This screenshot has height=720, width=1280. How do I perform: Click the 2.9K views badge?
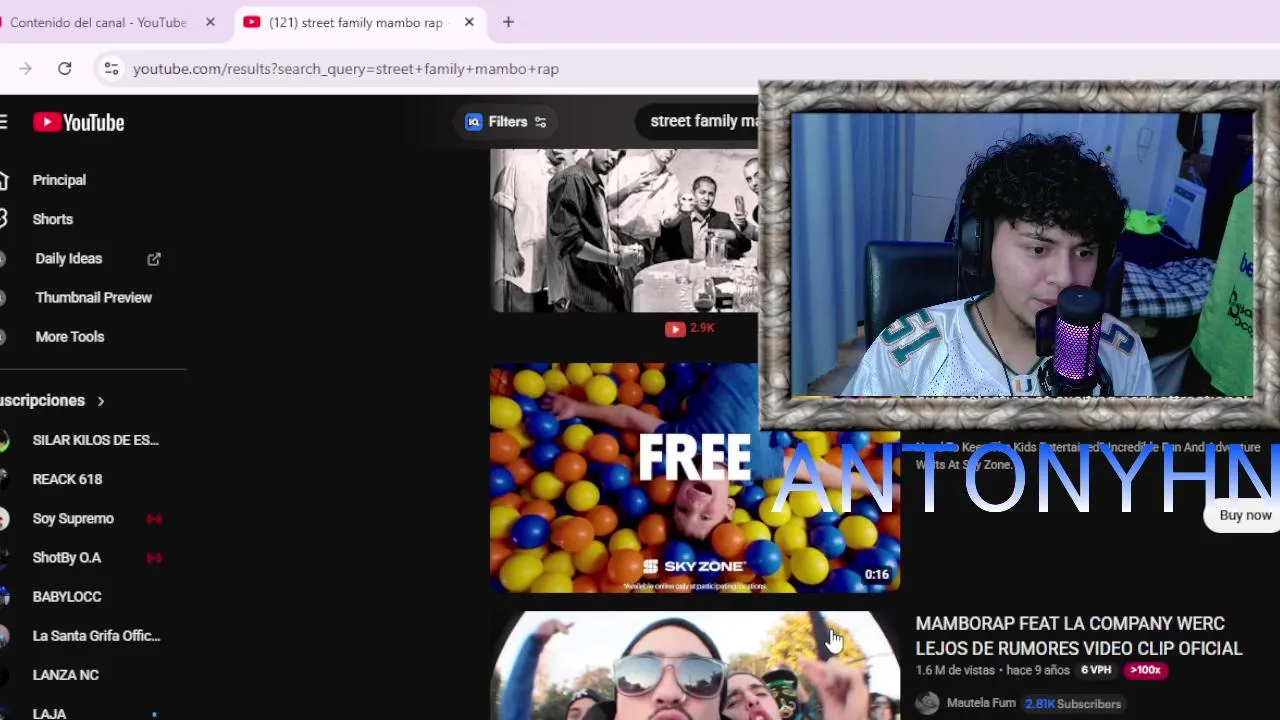coord(690,328)
